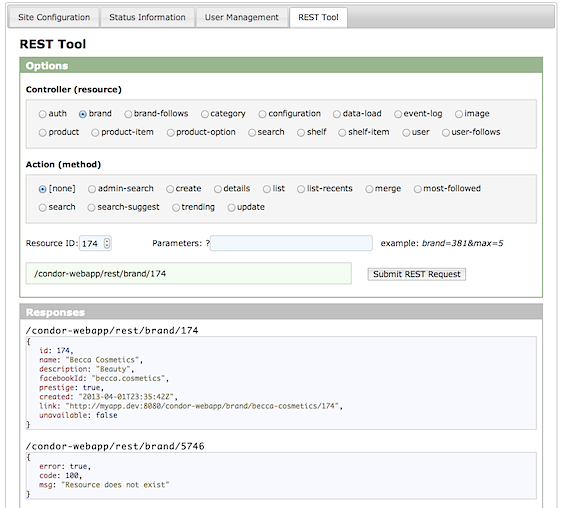The height and width of the screenshot is (508, 563).
Task: Choose the image controller
Action: coord(459,114)
